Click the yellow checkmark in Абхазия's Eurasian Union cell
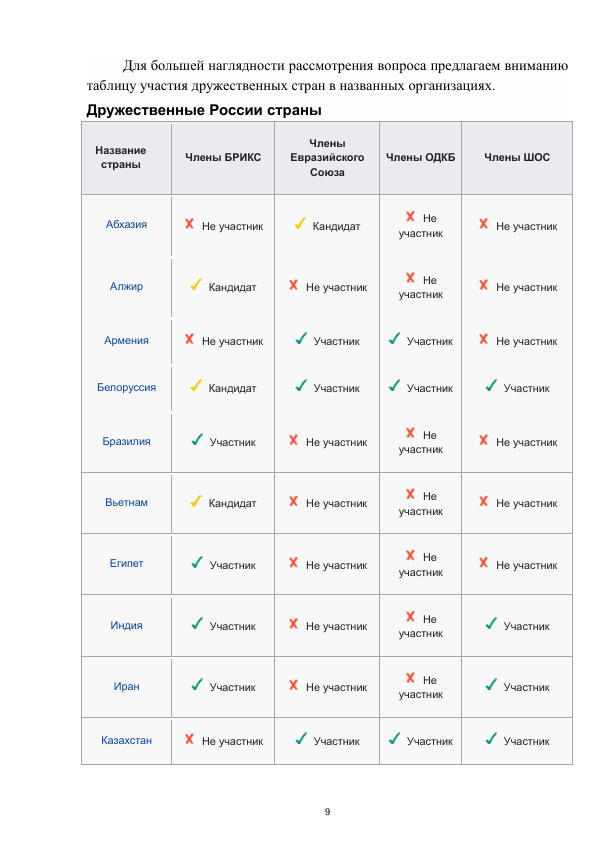Screen dimensions: 609x857 (x=299, y=225)
